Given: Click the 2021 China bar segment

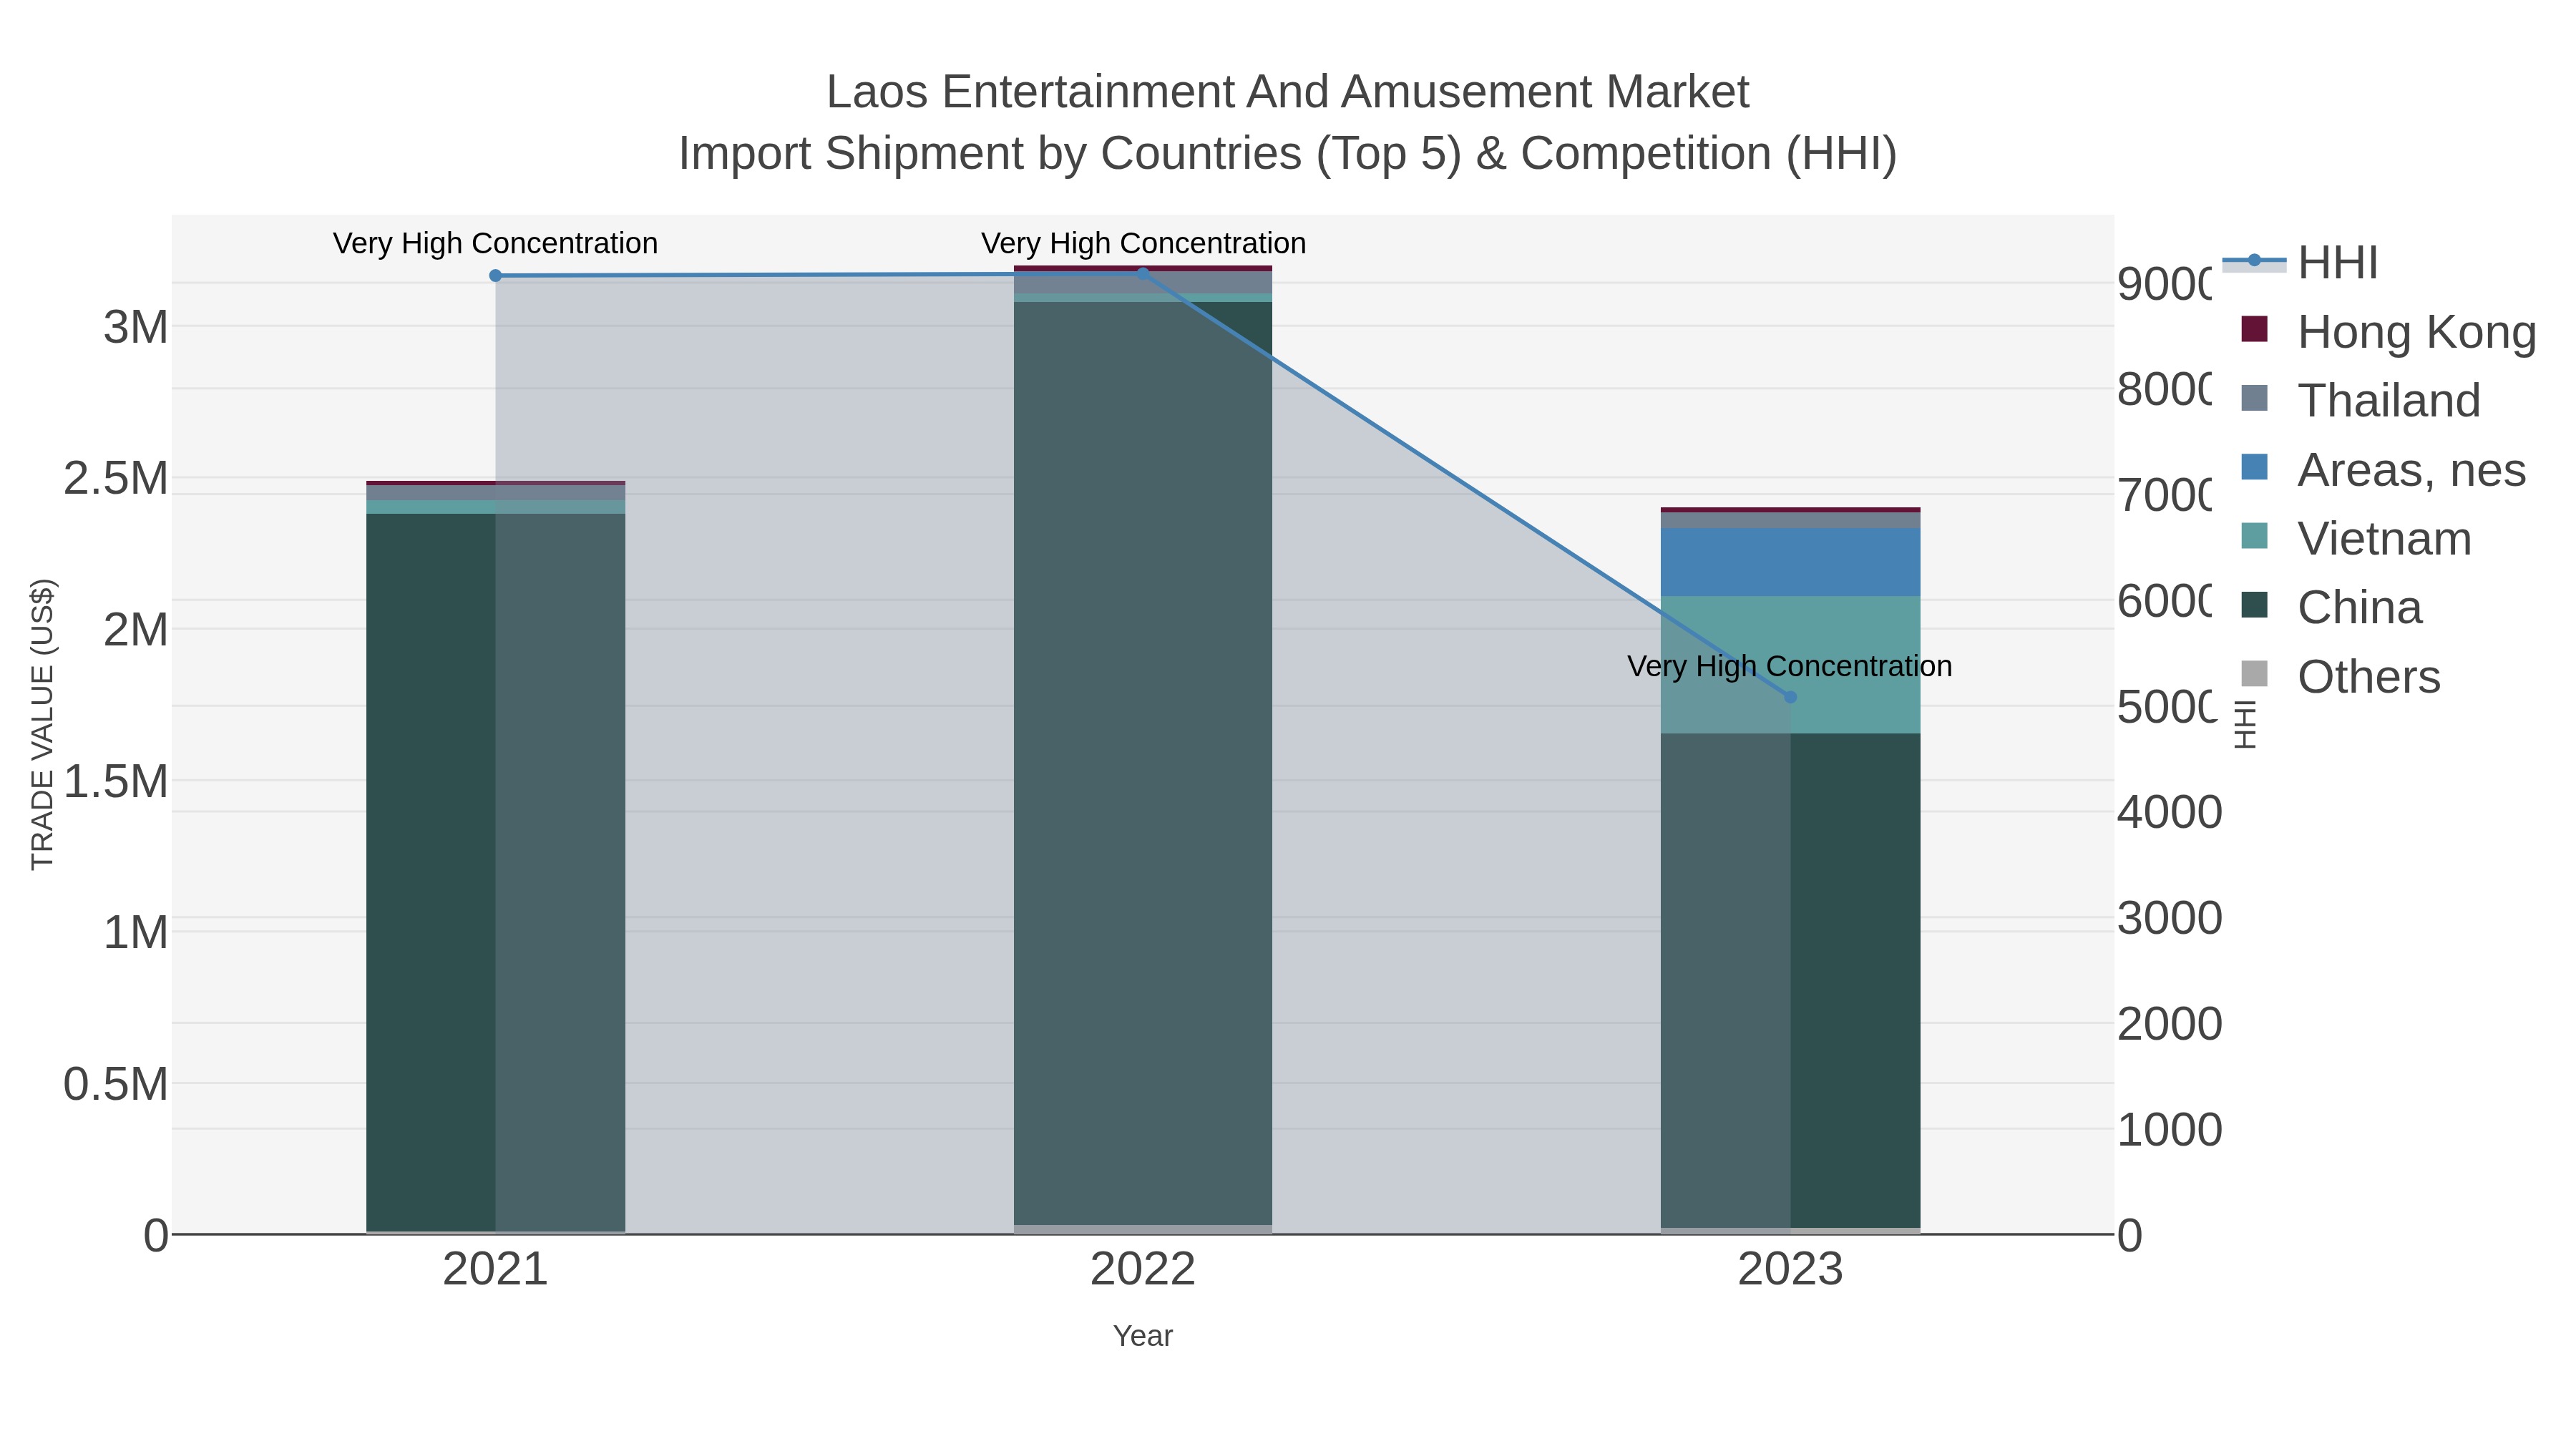Looking at the screenshot, I should coord(495,872).
